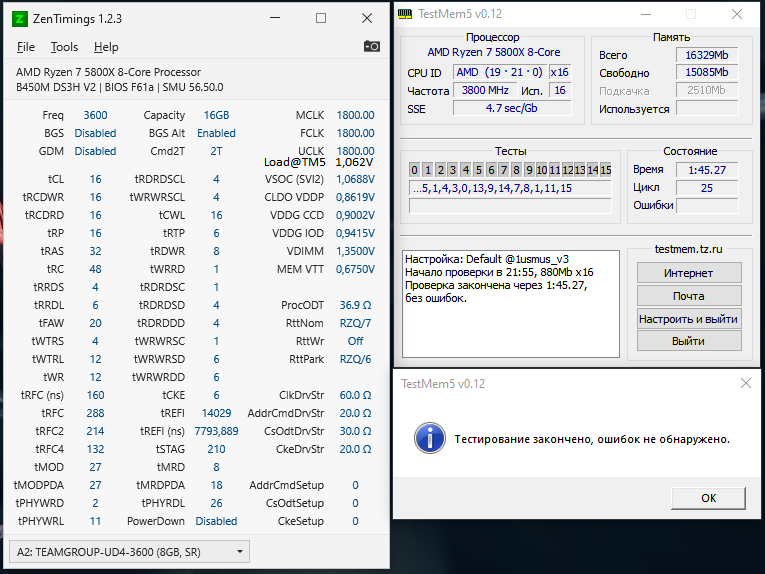This screenshot has width=765, height=574.
Task: Click the blue information icon in the dialog
Action: (x=430, y=438)
